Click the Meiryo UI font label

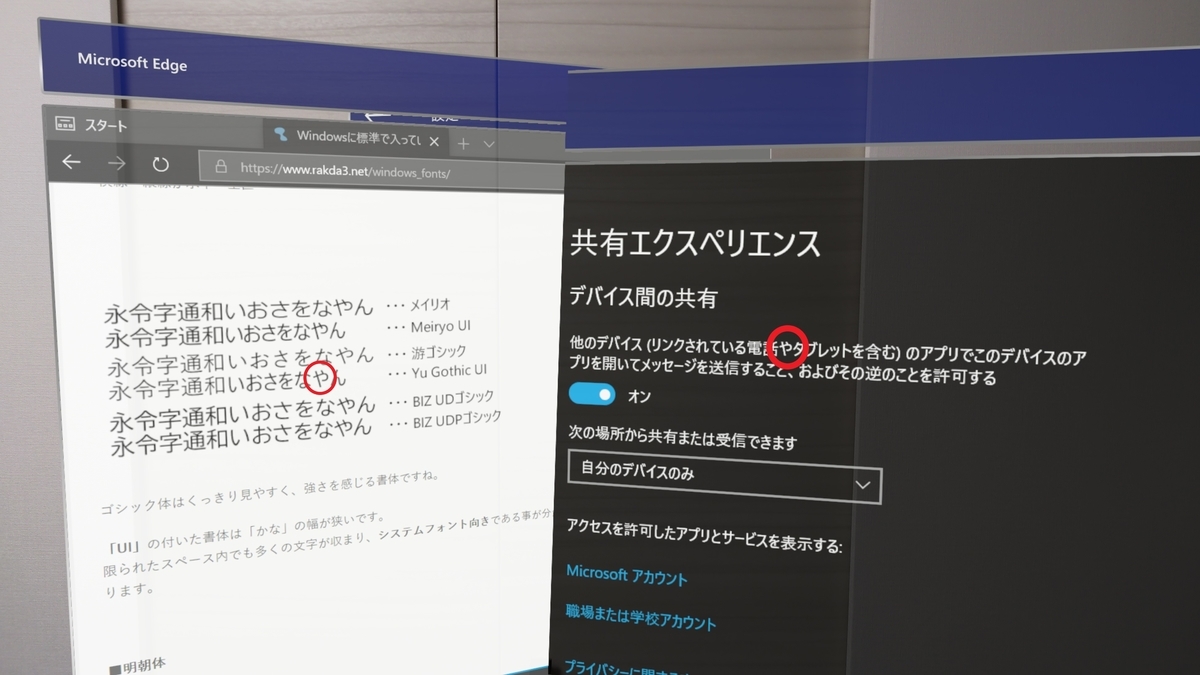[x=440, y=327]
